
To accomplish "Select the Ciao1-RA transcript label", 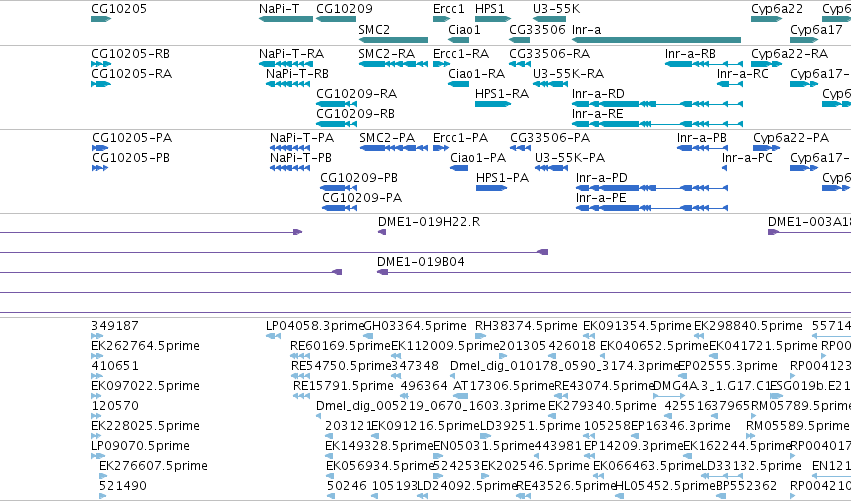I will point(477,74).
